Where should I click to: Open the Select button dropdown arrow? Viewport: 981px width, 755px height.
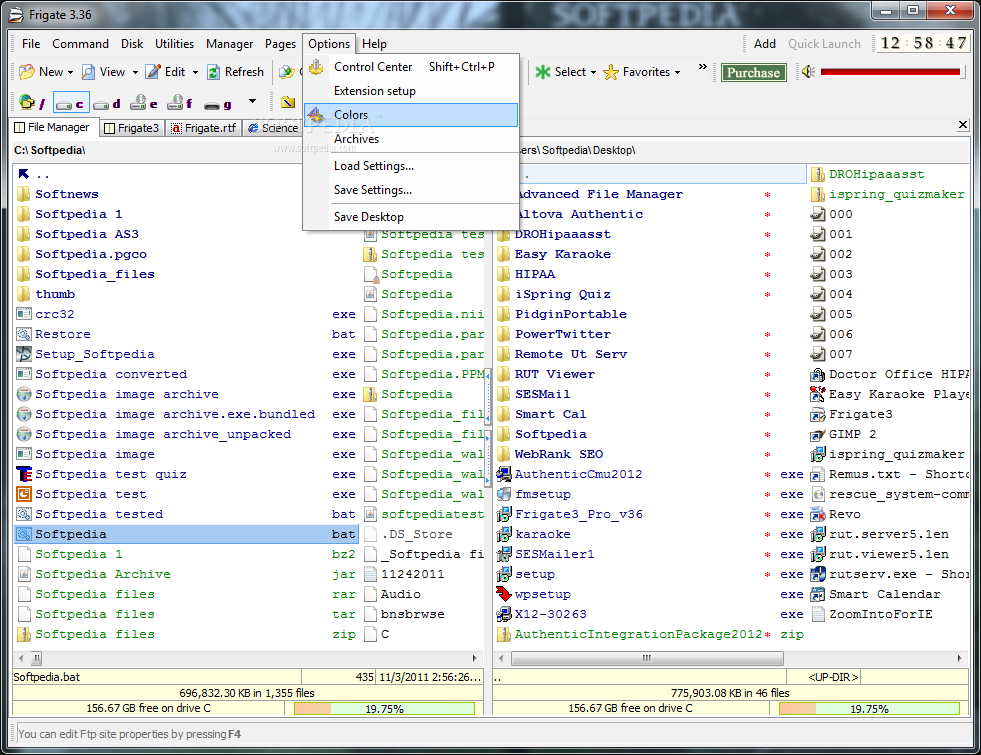click(x=593, y=73)
